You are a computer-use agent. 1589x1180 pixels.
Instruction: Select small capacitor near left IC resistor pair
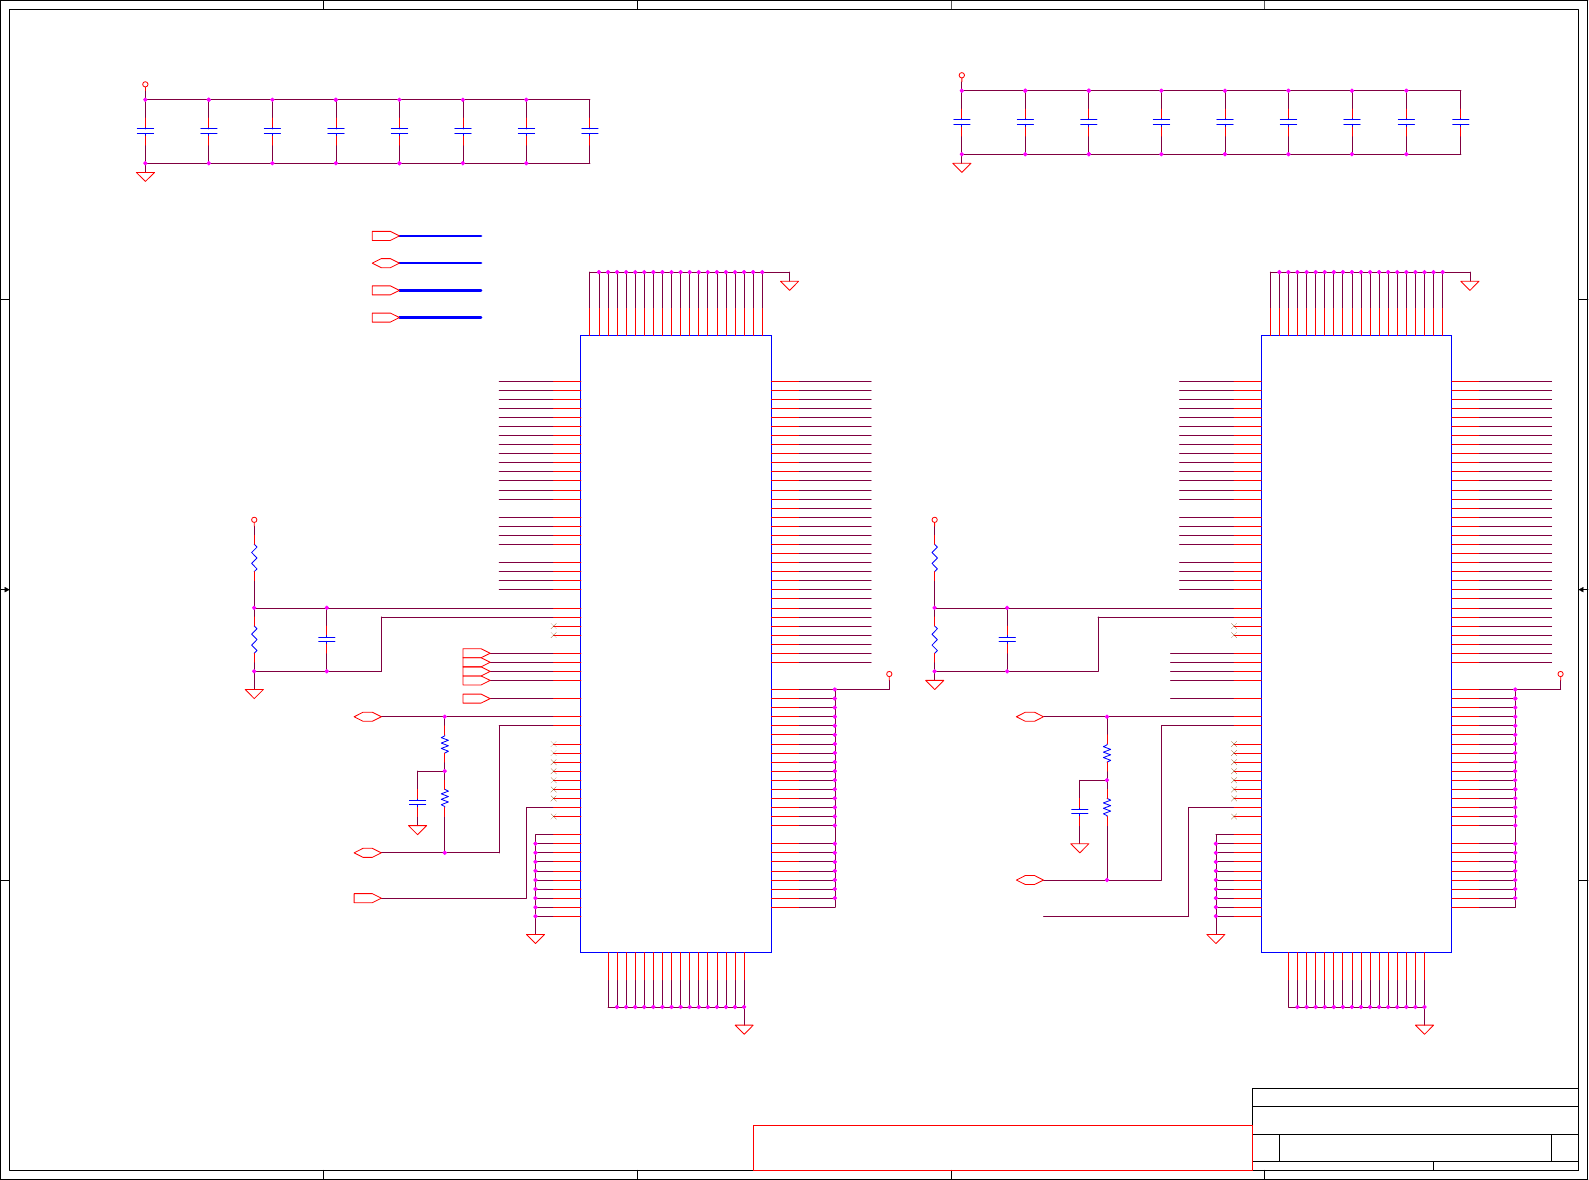418,803
